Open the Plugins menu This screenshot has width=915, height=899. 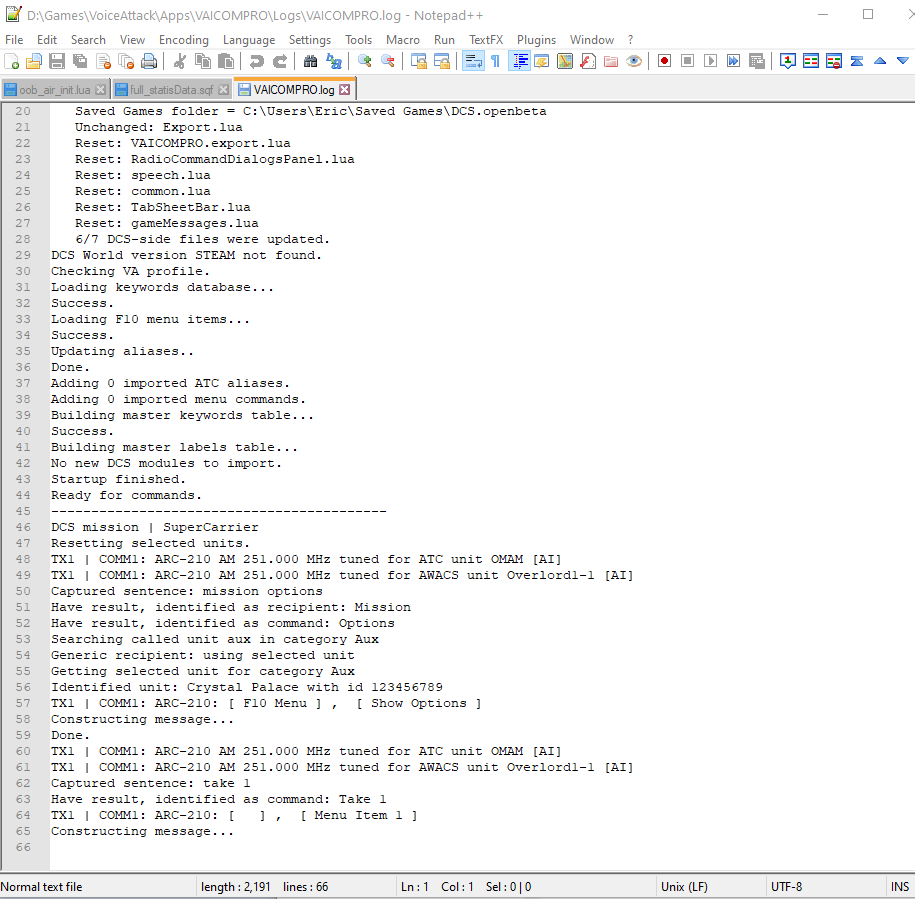(x=536, y=40)
